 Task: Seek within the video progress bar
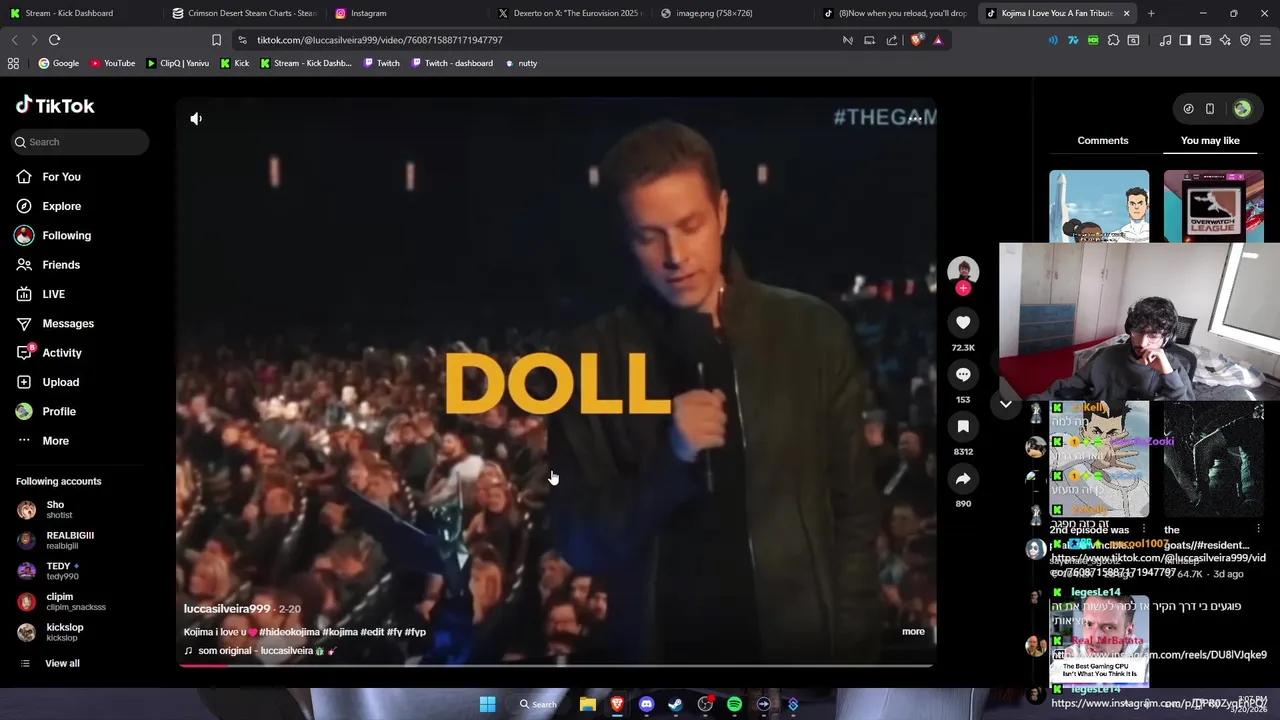[x=556, y=664]
